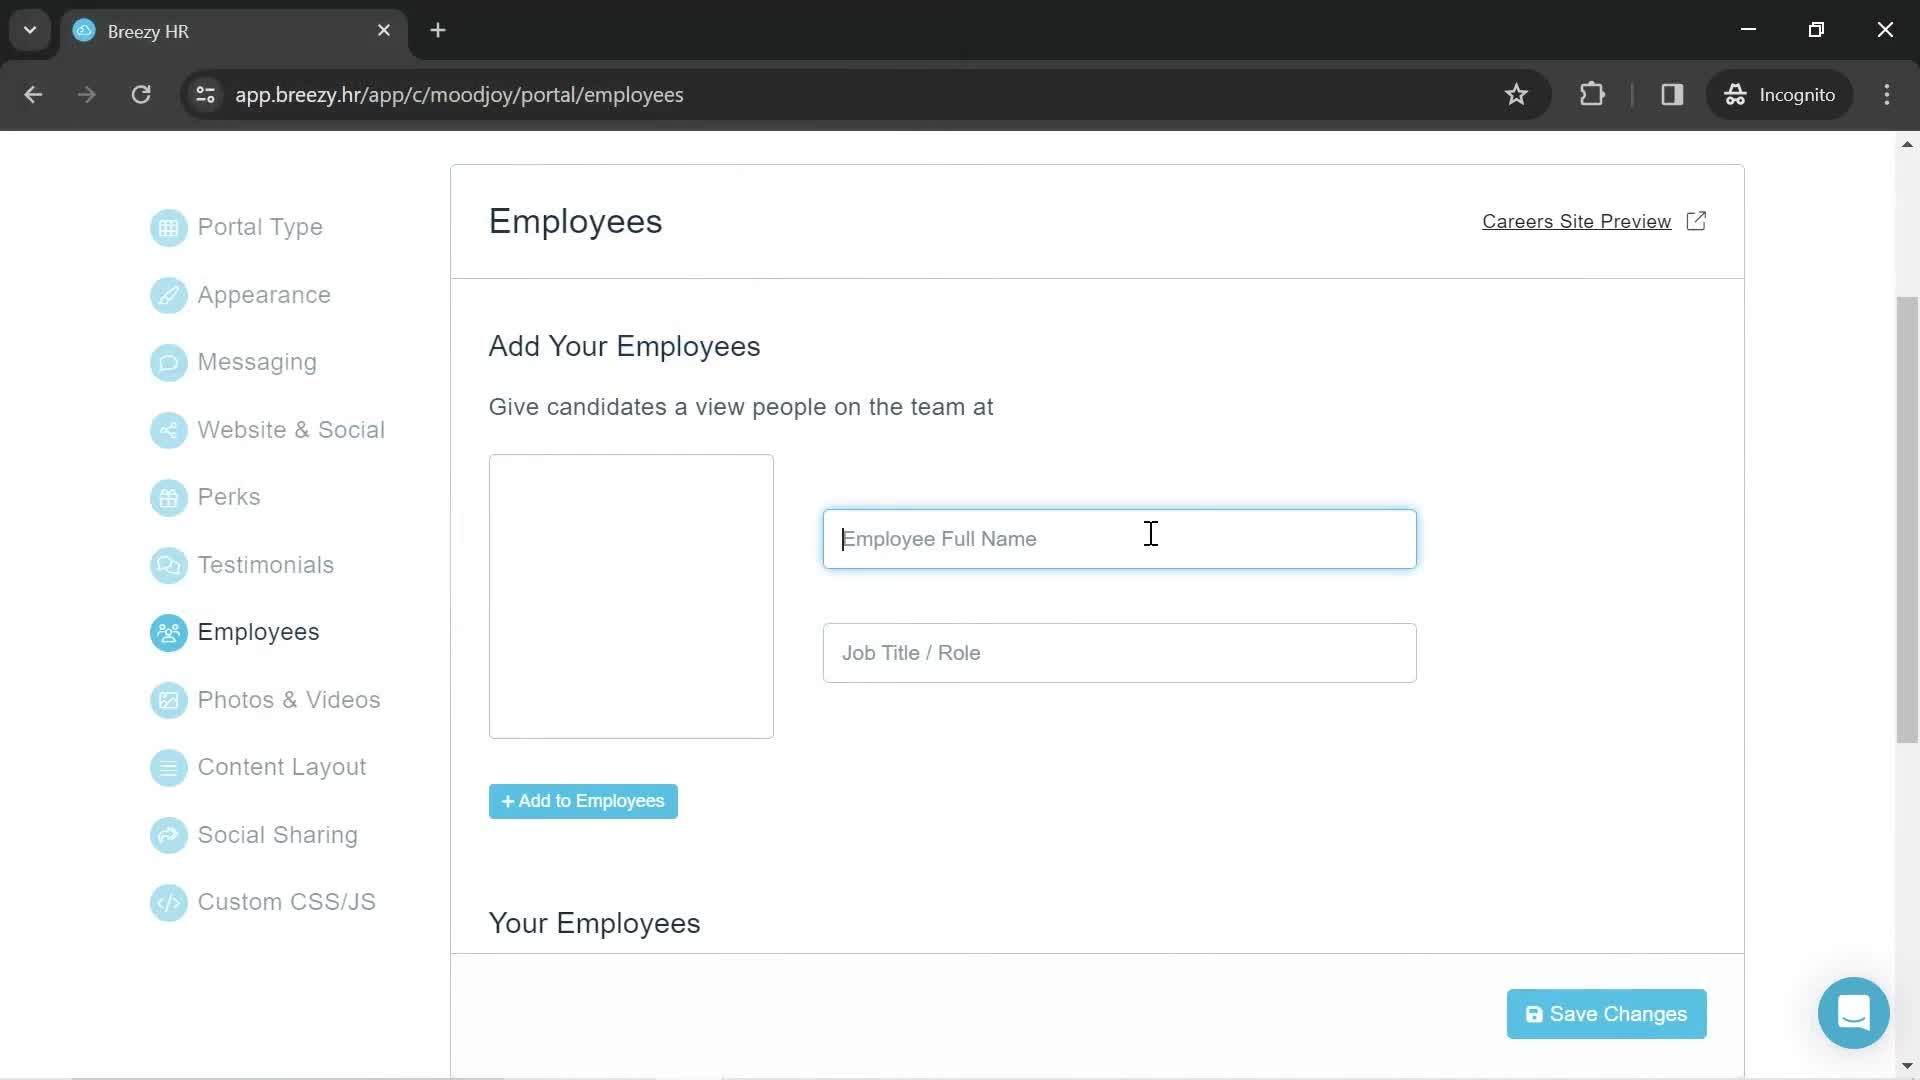Image resolution: width=1920 pixels, height=1080 pixels.
Task: Expand Your Employees section below
Action: click(x=595, y=922)
